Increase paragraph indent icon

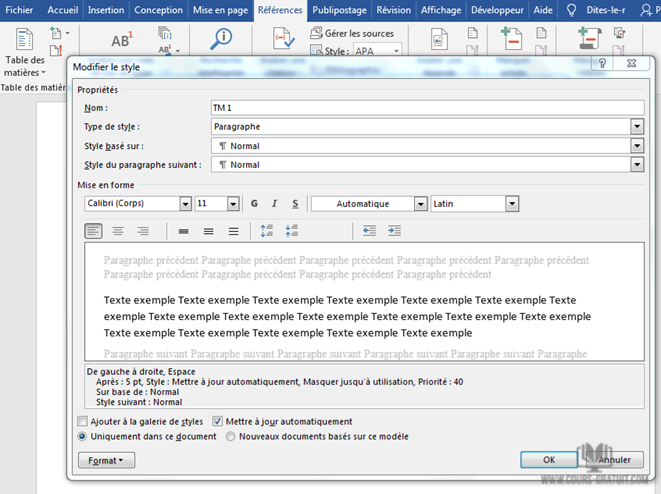point(394,231)
